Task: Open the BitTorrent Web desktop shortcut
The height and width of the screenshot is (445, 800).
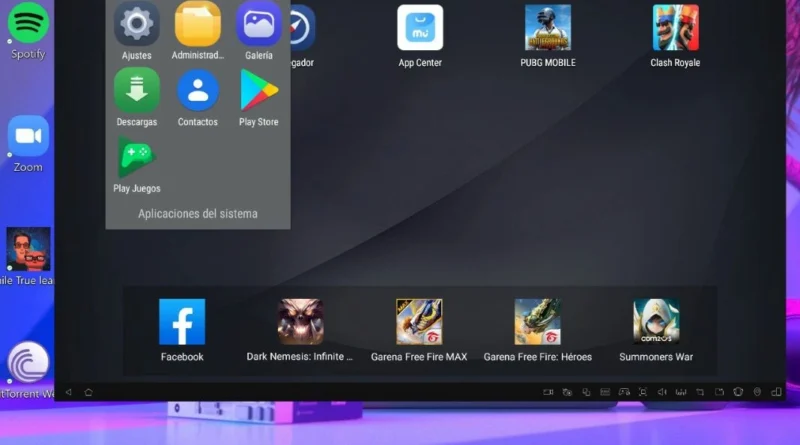Action: click(x=28, y=362)
